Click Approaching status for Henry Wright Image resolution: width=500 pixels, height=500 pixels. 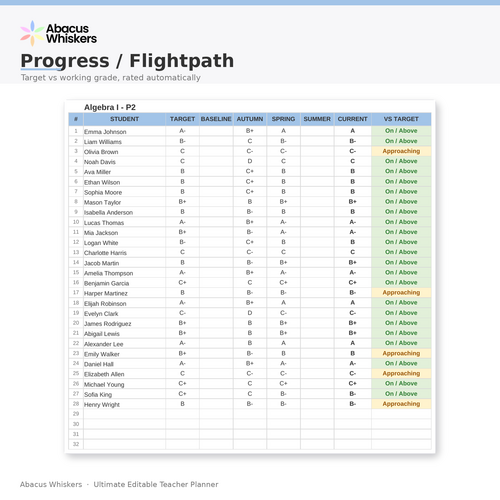[x=401, y=404]
